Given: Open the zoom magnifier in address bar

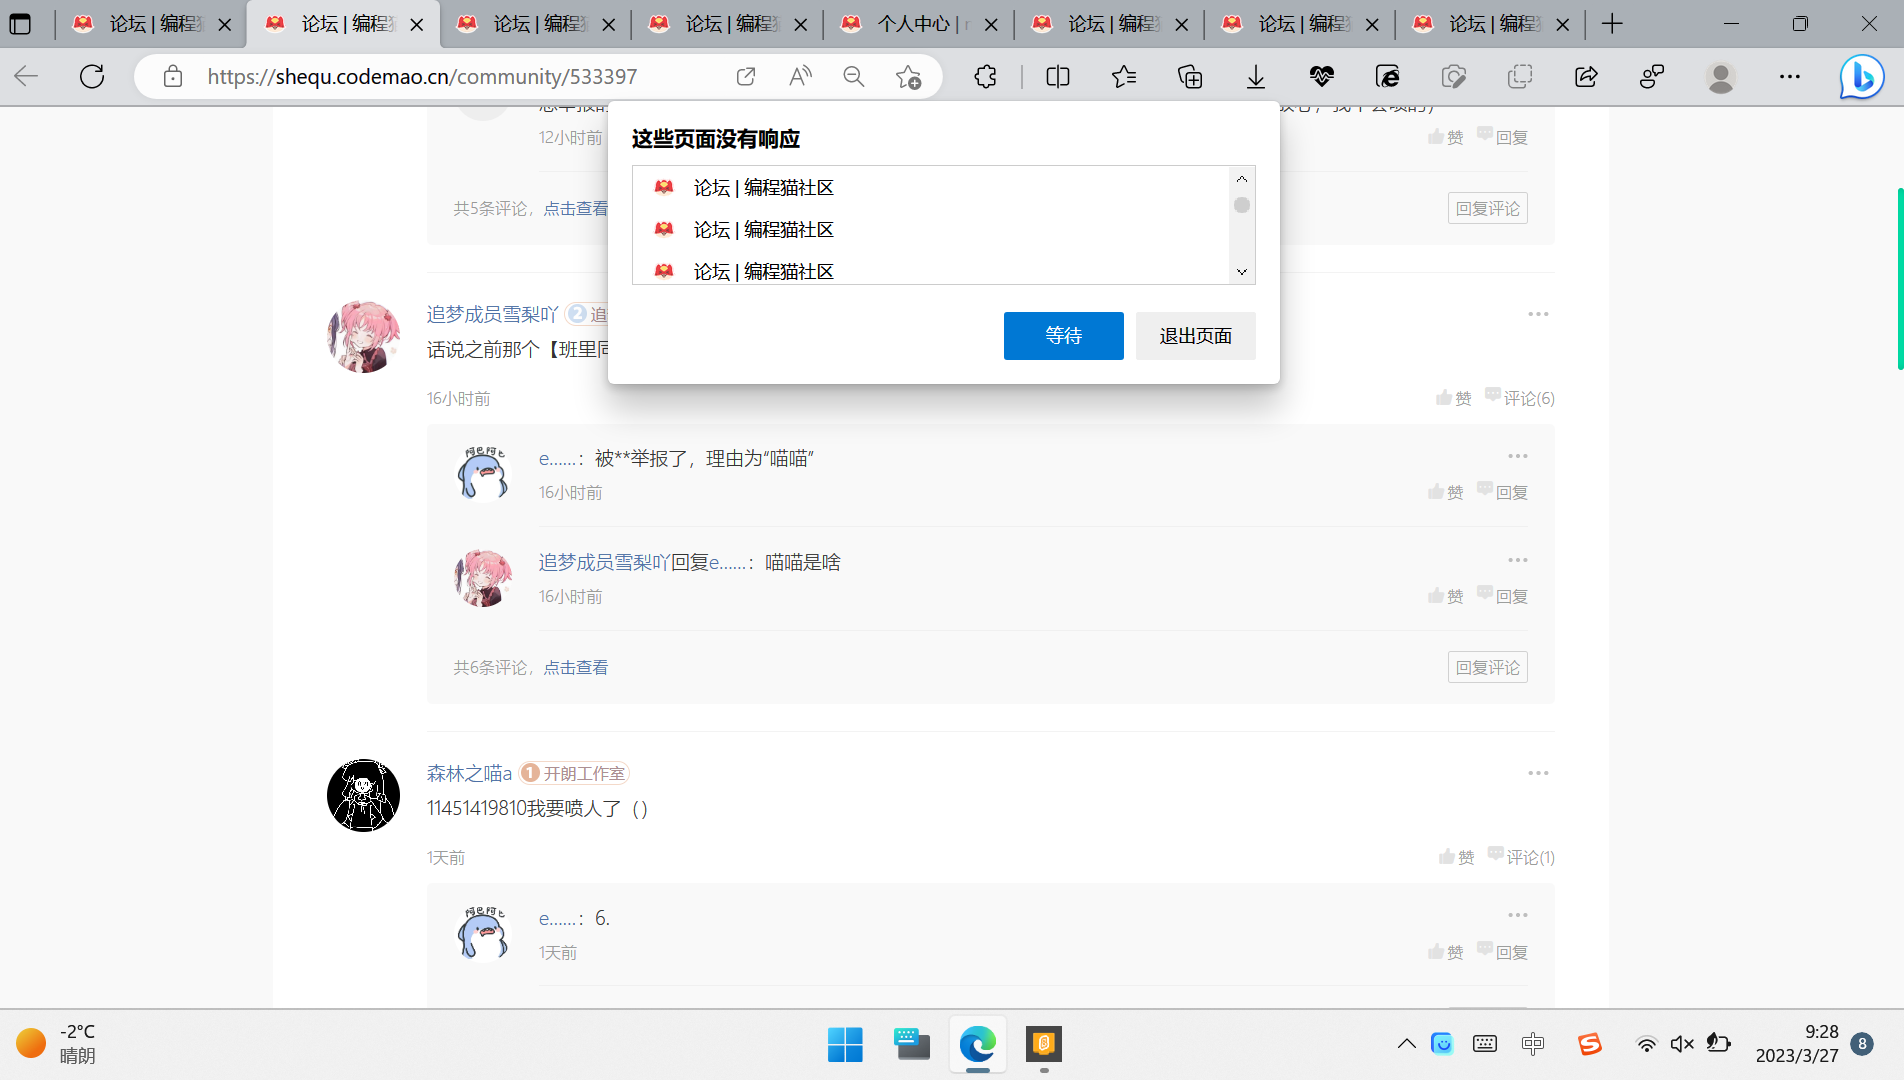Looking at the screenshot, I should [854, 76].
